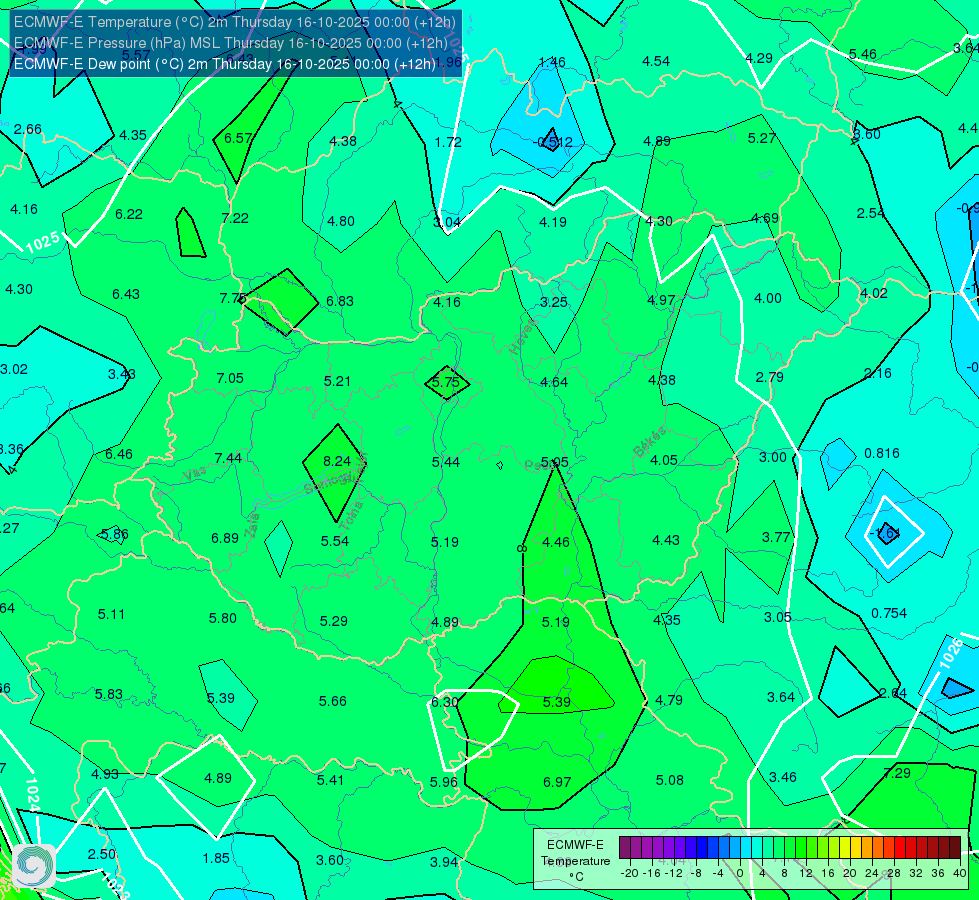979x900 pixels.
Task: Click the 7.05 grid value
Action: [230, 378]
